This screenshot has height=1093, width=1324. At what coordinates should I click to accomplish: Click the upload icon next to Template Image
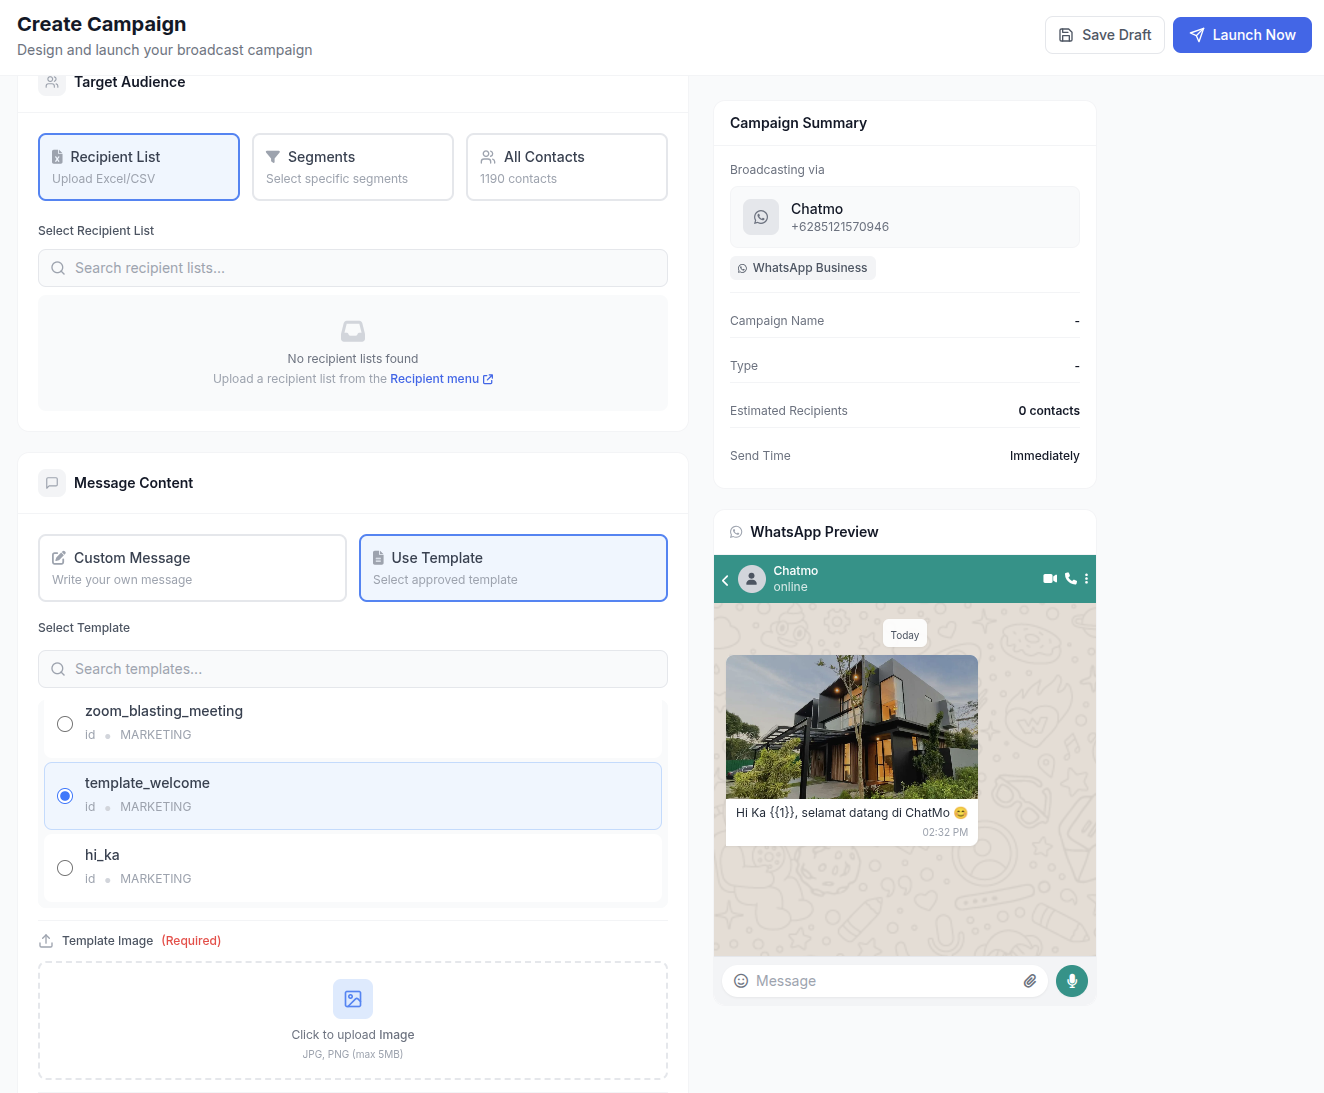tap(46, 941)
